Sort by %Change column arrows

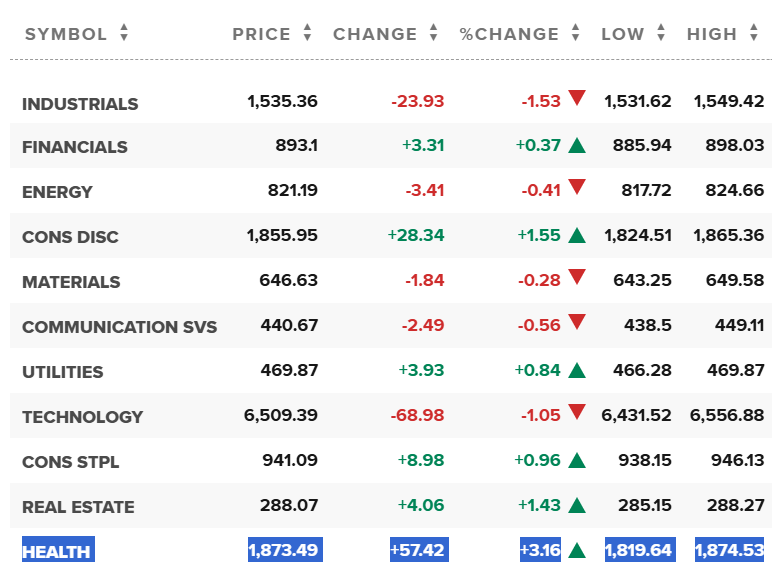coord(575,33)
